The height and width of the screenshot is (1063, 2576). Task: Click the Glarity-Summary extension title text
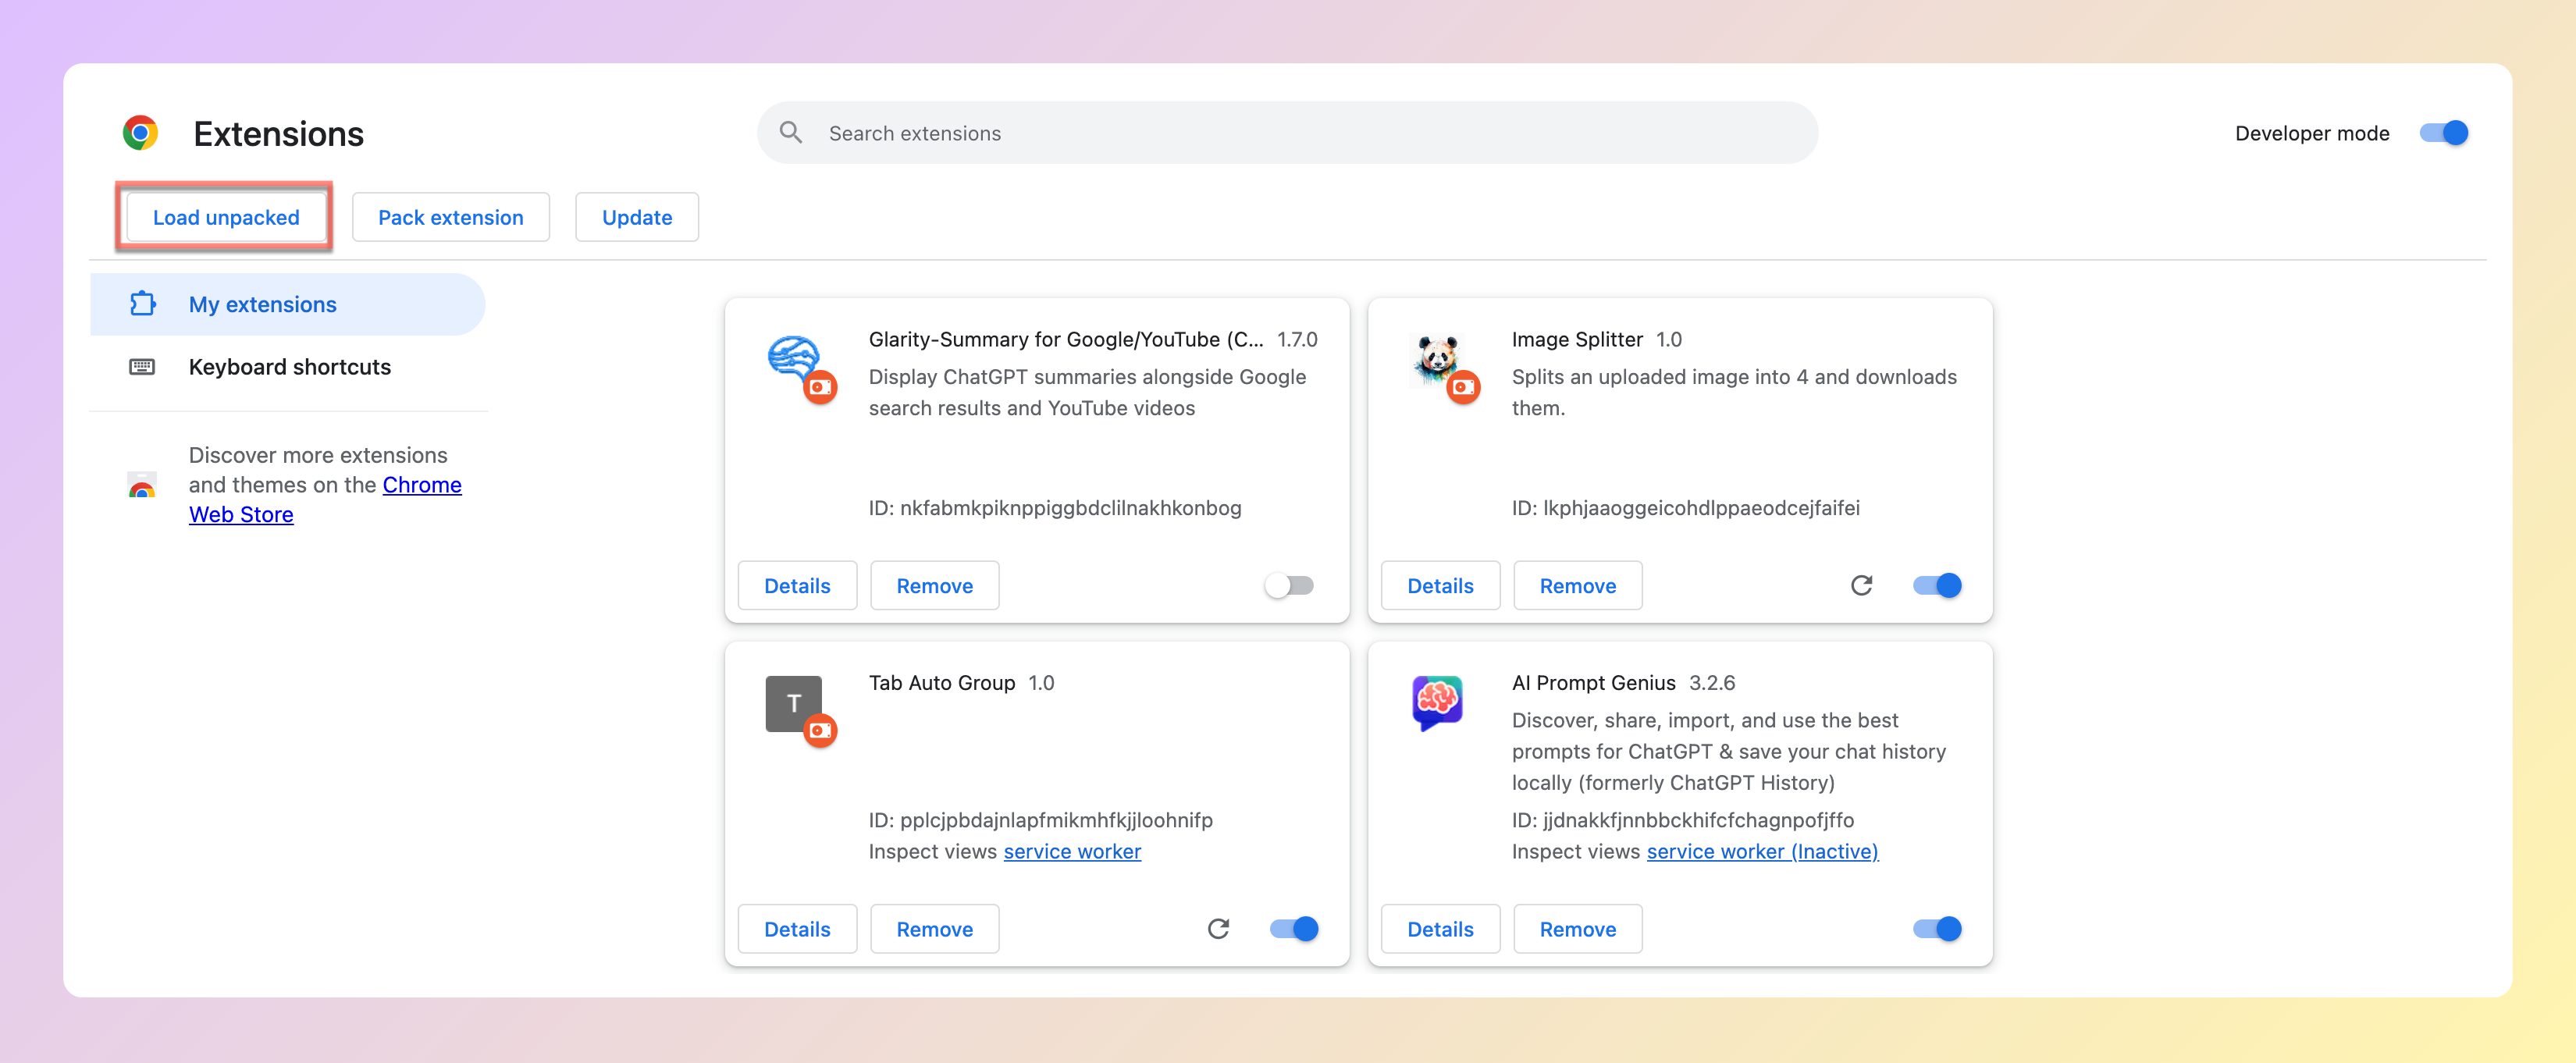[x=1066, y=340]
